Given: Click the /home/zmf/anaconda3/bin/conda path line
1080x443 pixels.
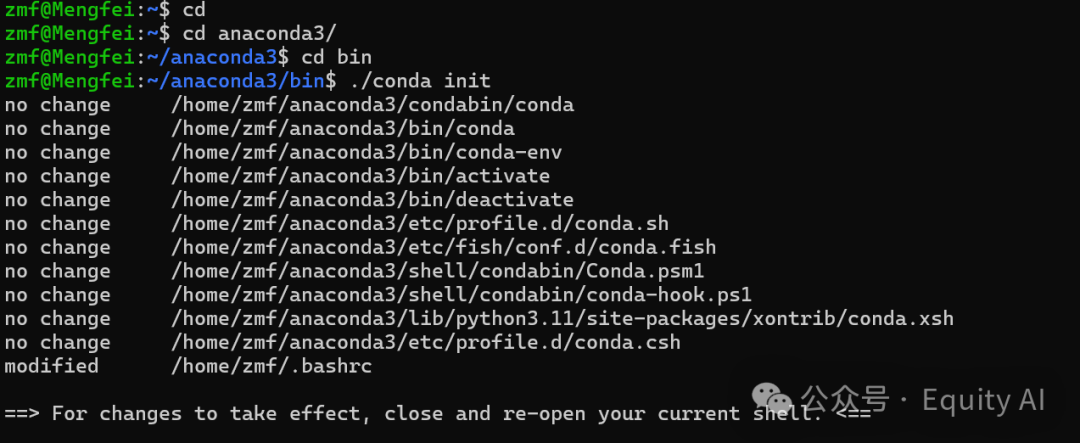Looking at the screenshot, I should point(343,128).
